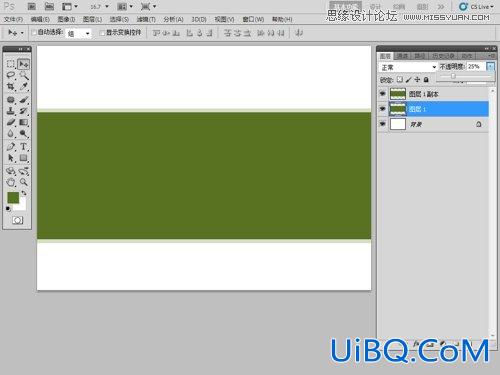Screen dimensions: 500x375
Task: Select the Rectangular Marquee tool
Action: [x=11, y=64]
